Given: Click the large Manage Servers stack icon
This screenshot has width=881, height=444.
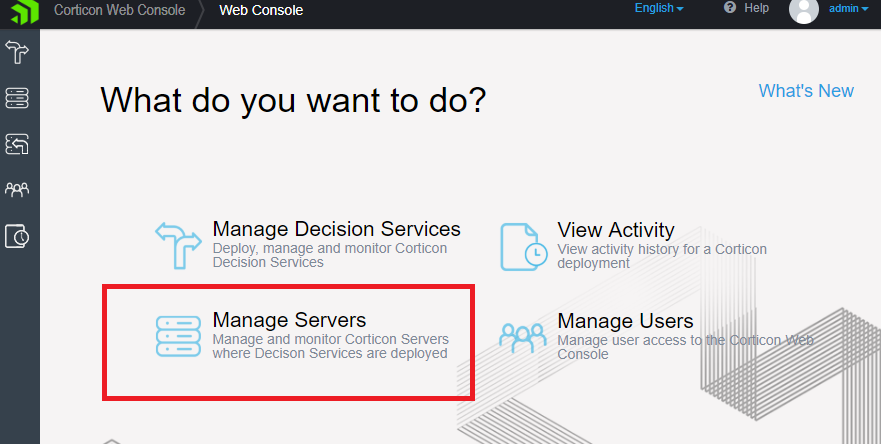Looking at the screenshot, I should (178, 336).
